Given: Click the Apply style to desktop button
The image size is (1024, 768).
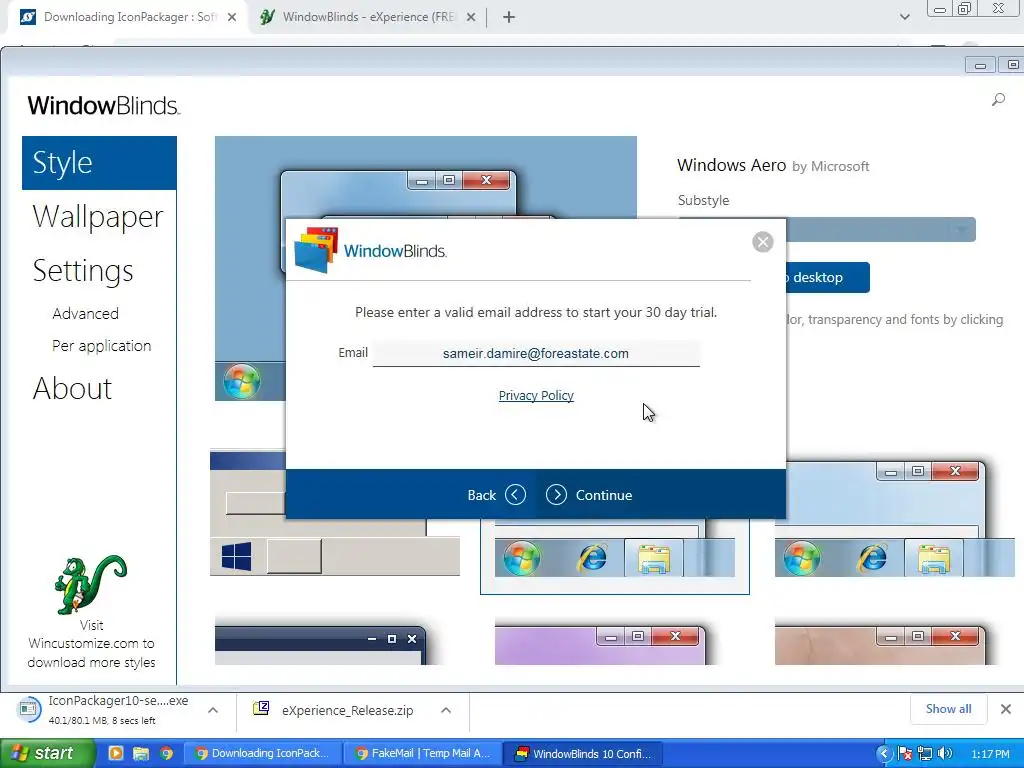Looking at the screenshot, I should pos(827,278).
